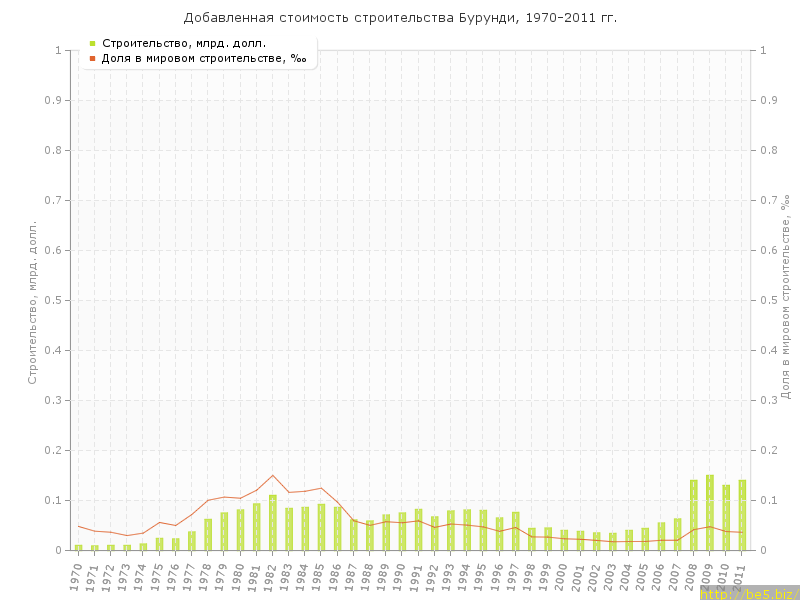Click the 1970 x-axis year label
The height and width of the screenshot is (600, 800).
[x=78, y=577]
